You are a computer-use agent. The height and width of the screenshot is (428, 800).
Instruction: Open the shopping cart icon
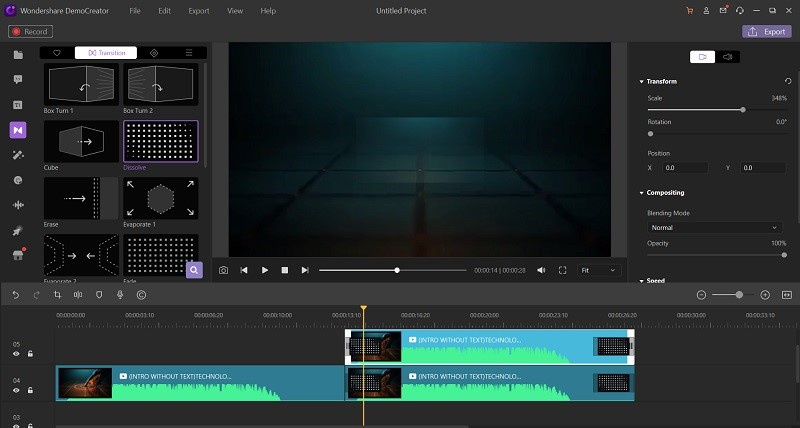[690, 11]
